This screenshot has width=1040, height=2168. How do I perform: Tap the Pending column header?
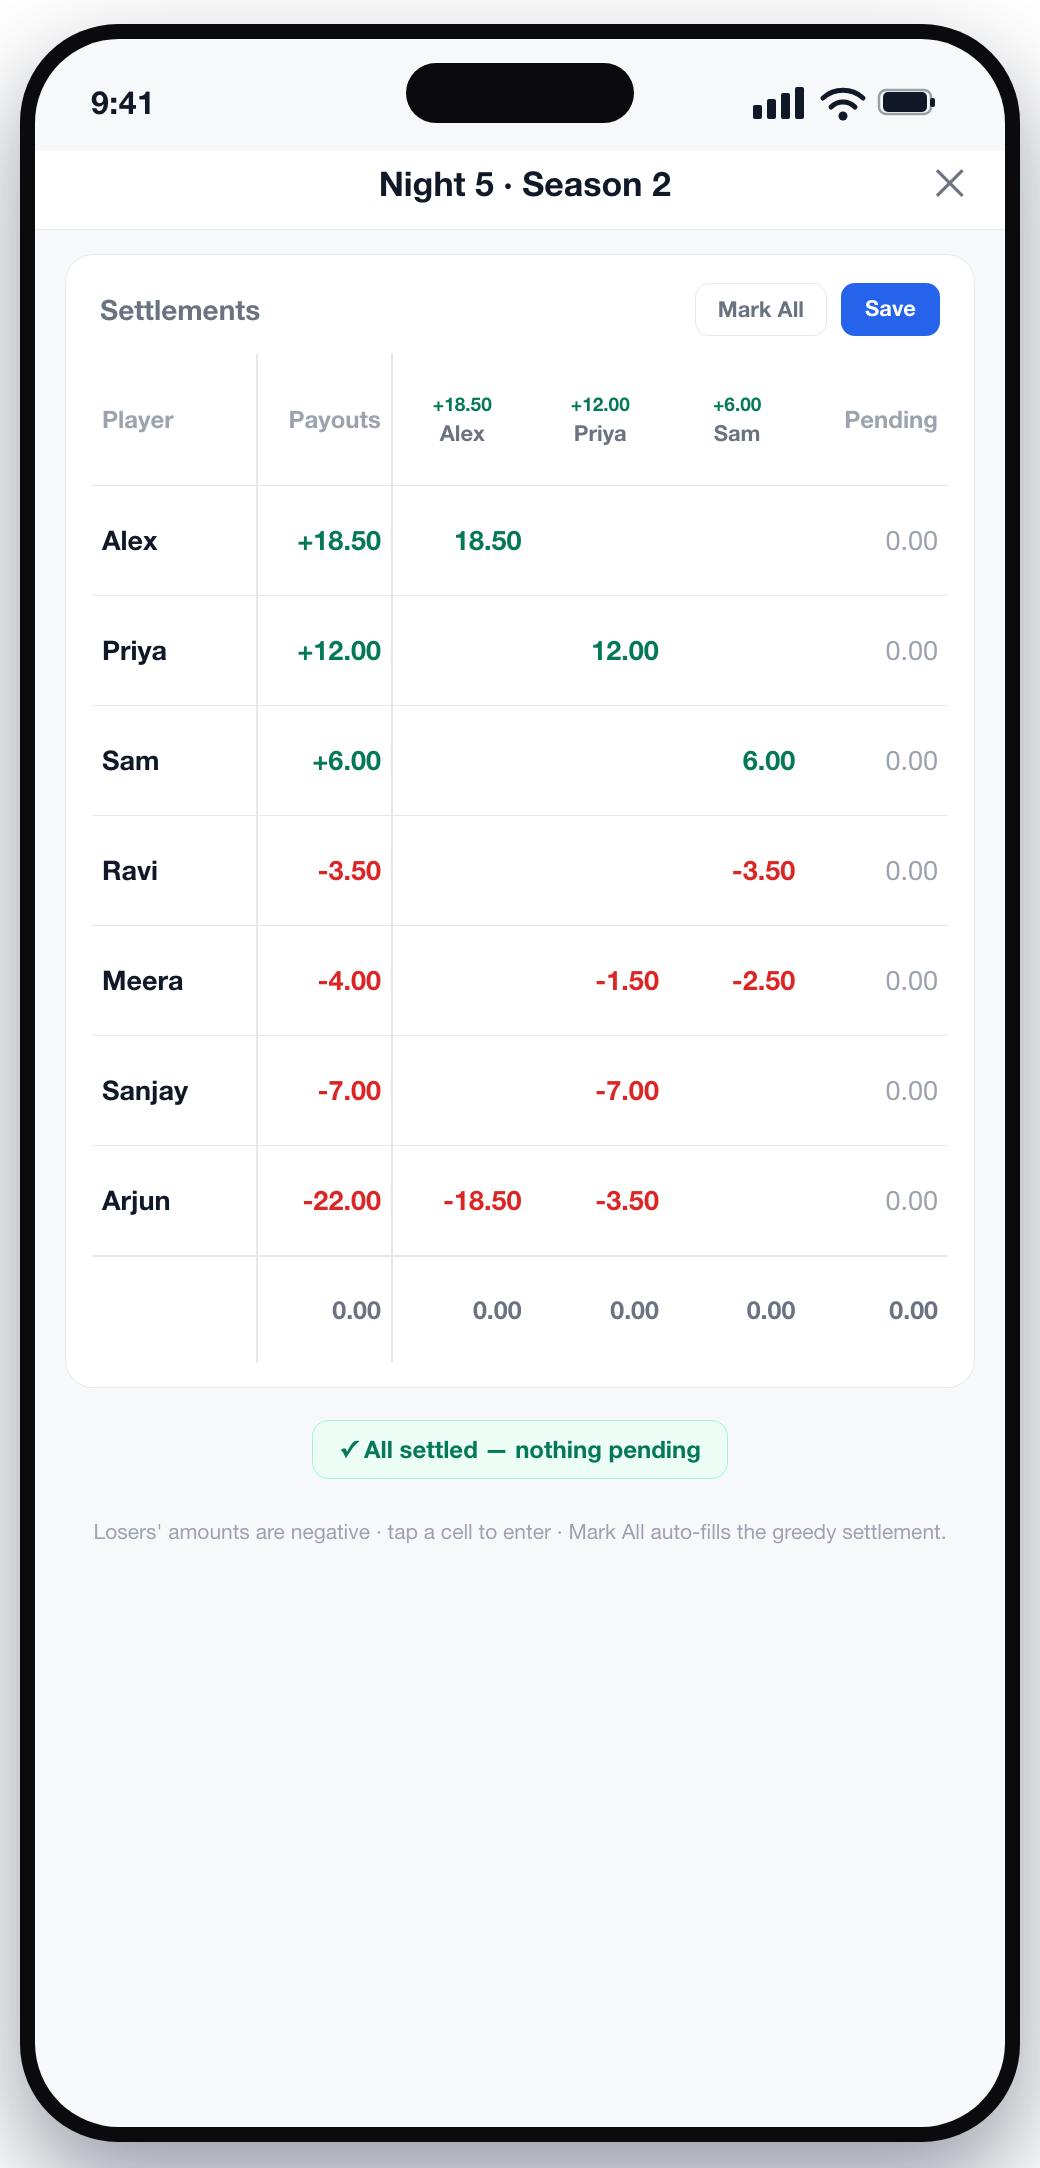click(891, 420)
